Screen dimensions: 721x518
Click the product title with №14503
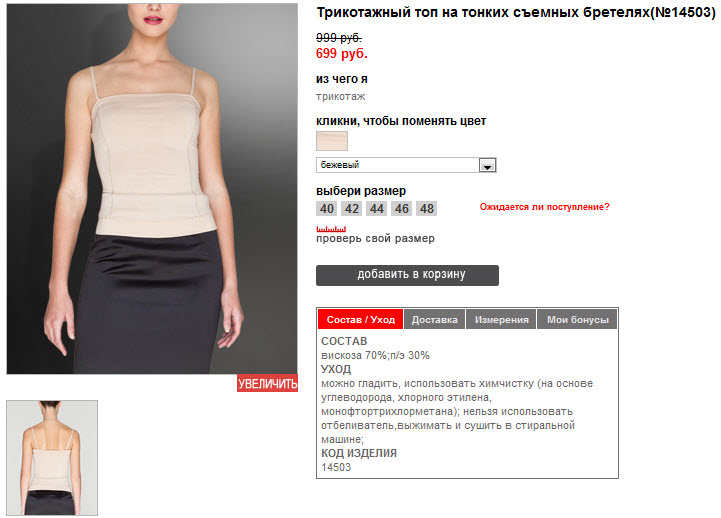pyautogui.click(x=516, y=12)
